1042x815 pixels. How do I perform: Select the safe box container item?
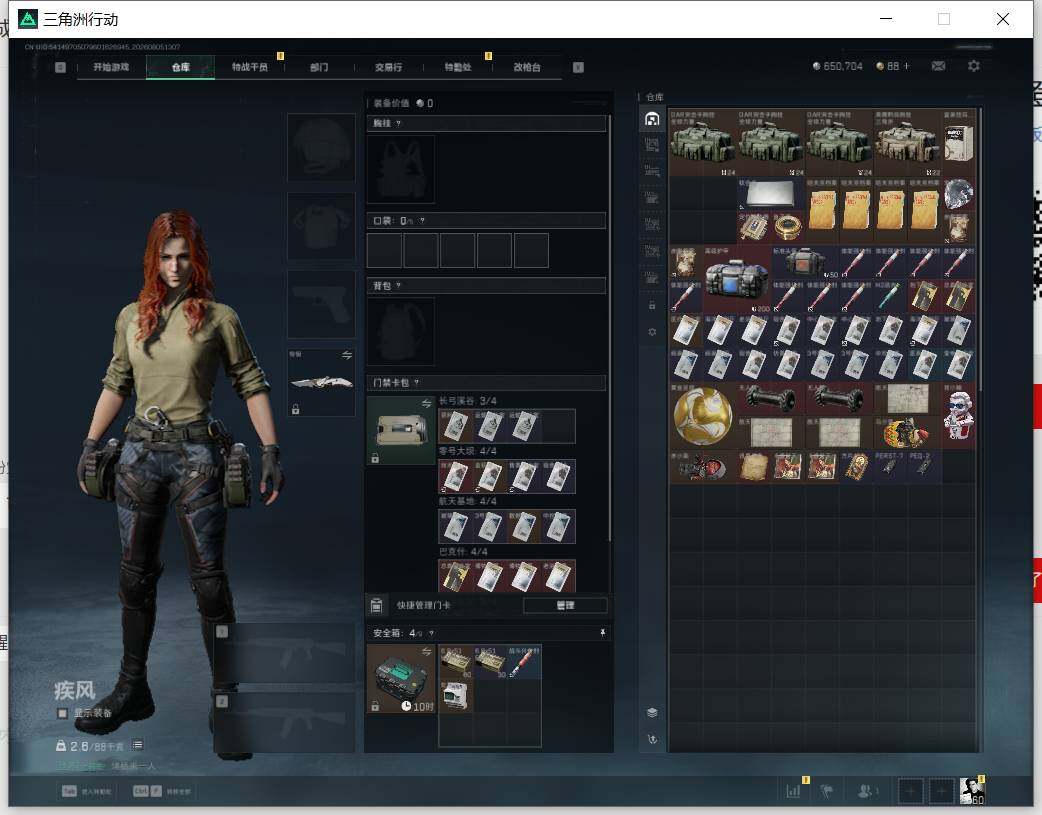pyautogui.click(x=401, y=679)
